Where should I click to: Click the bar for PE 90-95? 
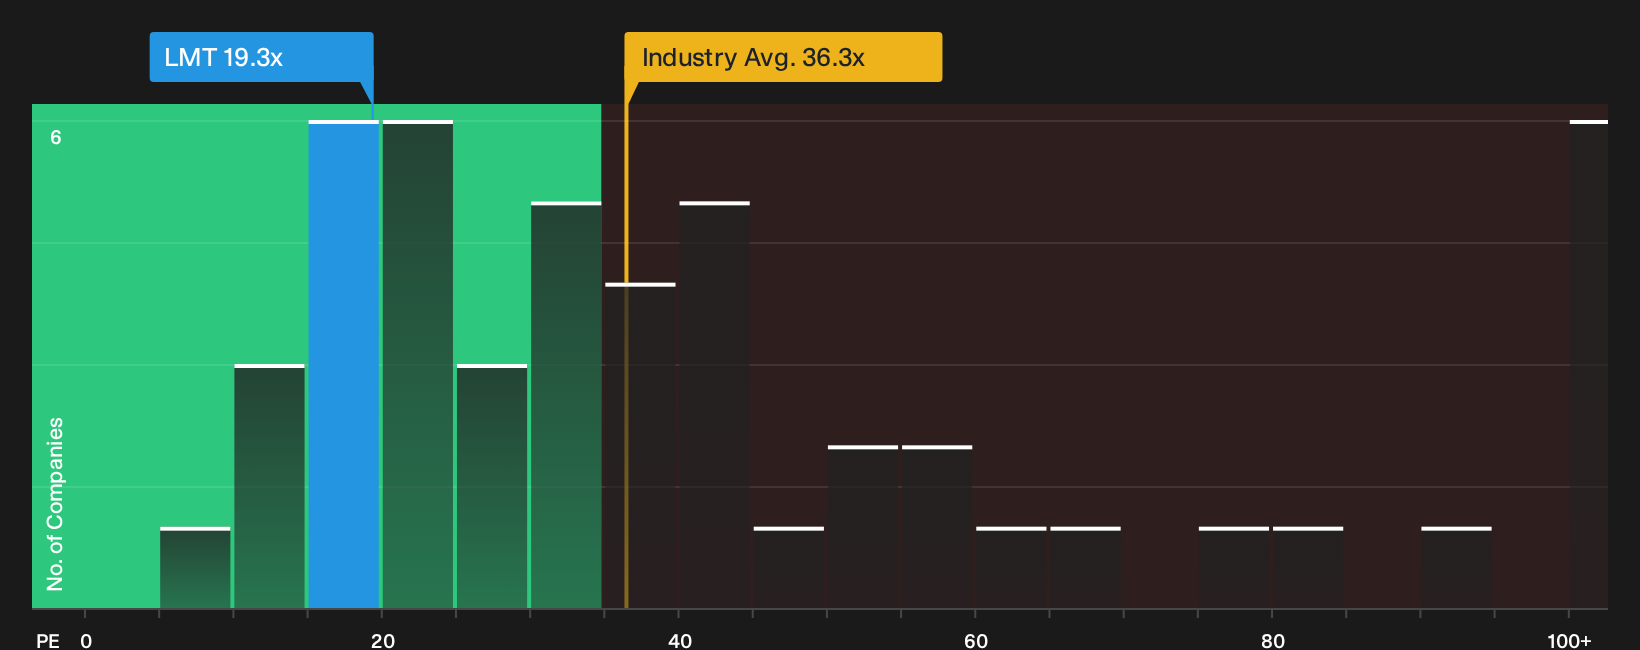[1456, 567]
